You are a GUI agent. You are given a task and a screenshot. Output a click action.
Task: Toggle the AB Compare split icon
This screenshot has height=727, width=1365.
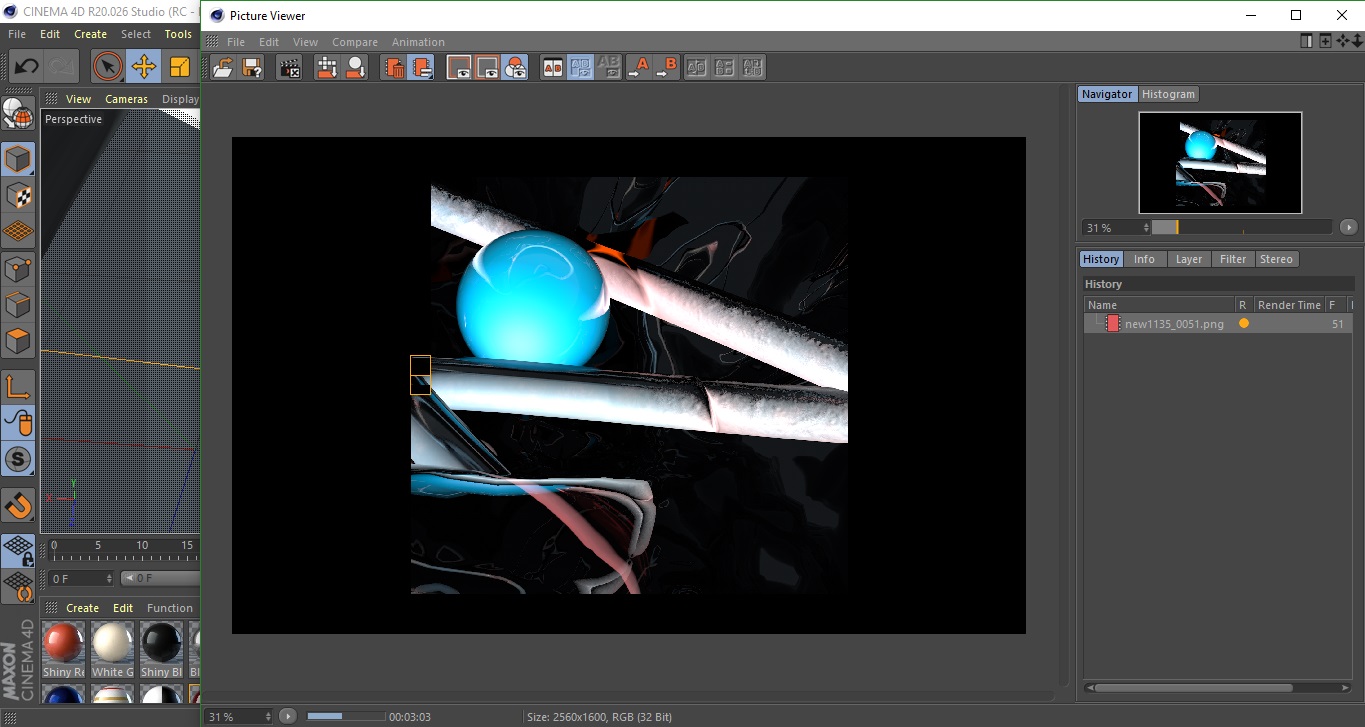point(553,68)
